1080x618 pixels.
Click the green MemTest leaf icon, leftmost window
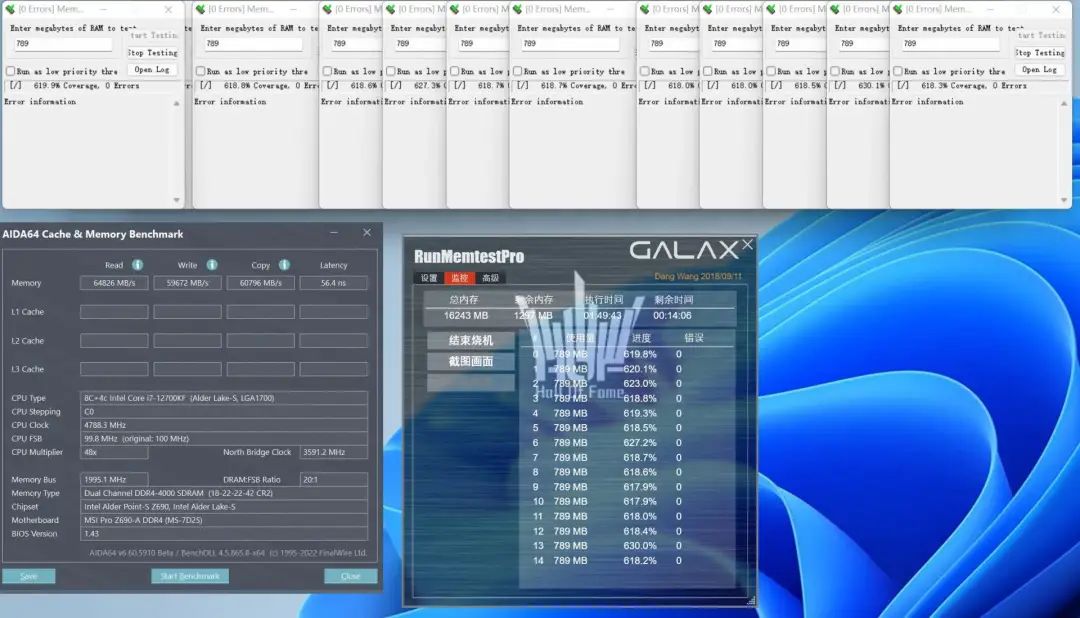(8, 9)
